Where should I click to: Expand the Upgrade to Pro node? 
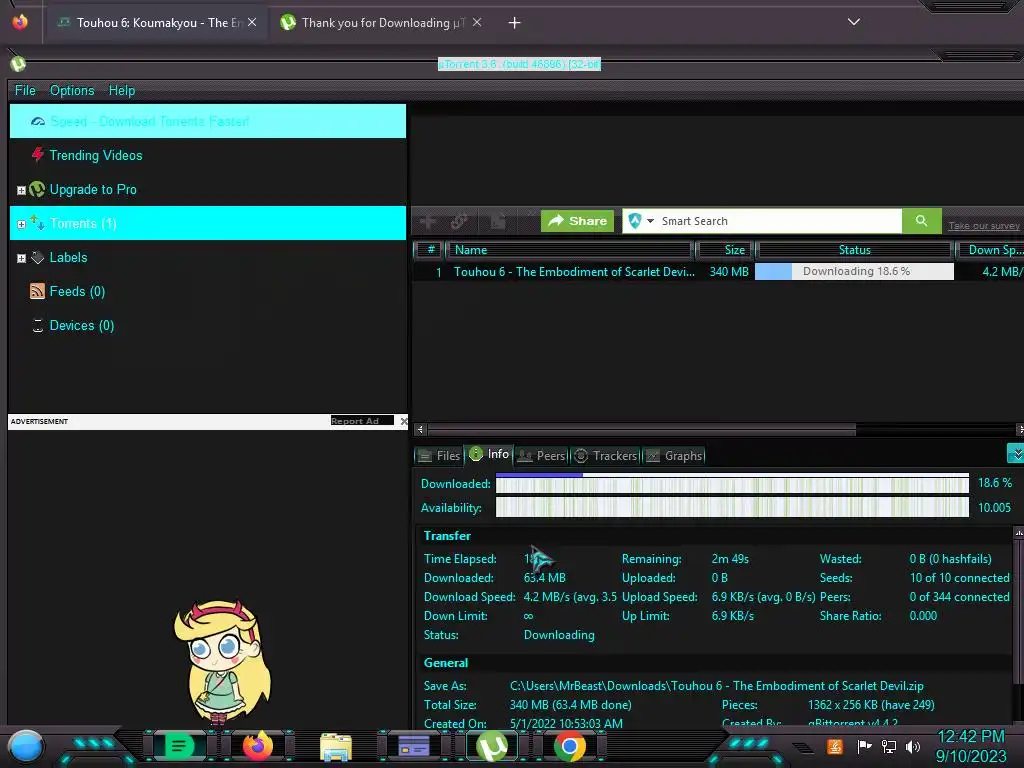pyautogui.click(x=21, y=191)
